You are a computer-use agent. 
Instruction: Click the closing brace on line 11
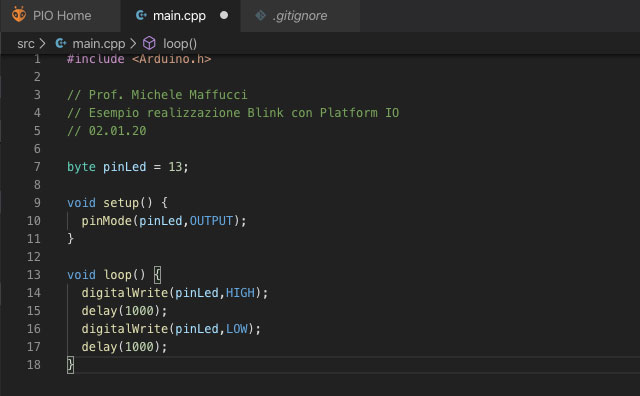click(71, 238)
